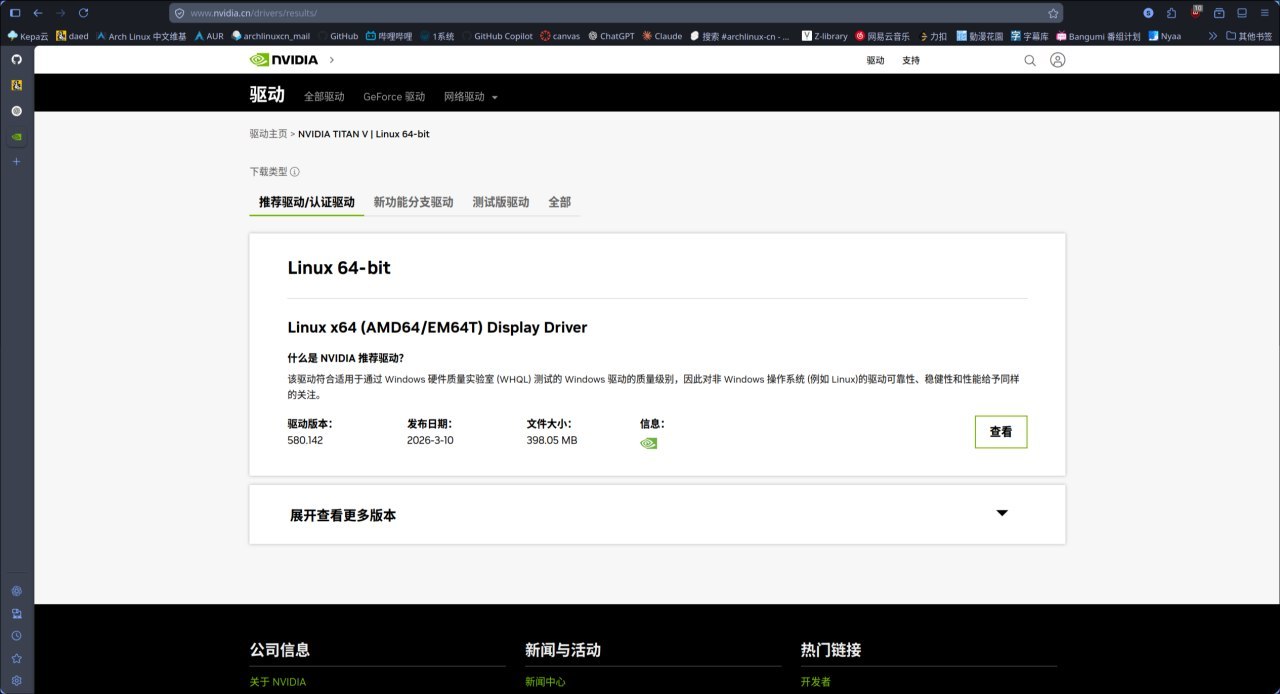Click the new tab plus icon in the sidebar

click(16, 161)
